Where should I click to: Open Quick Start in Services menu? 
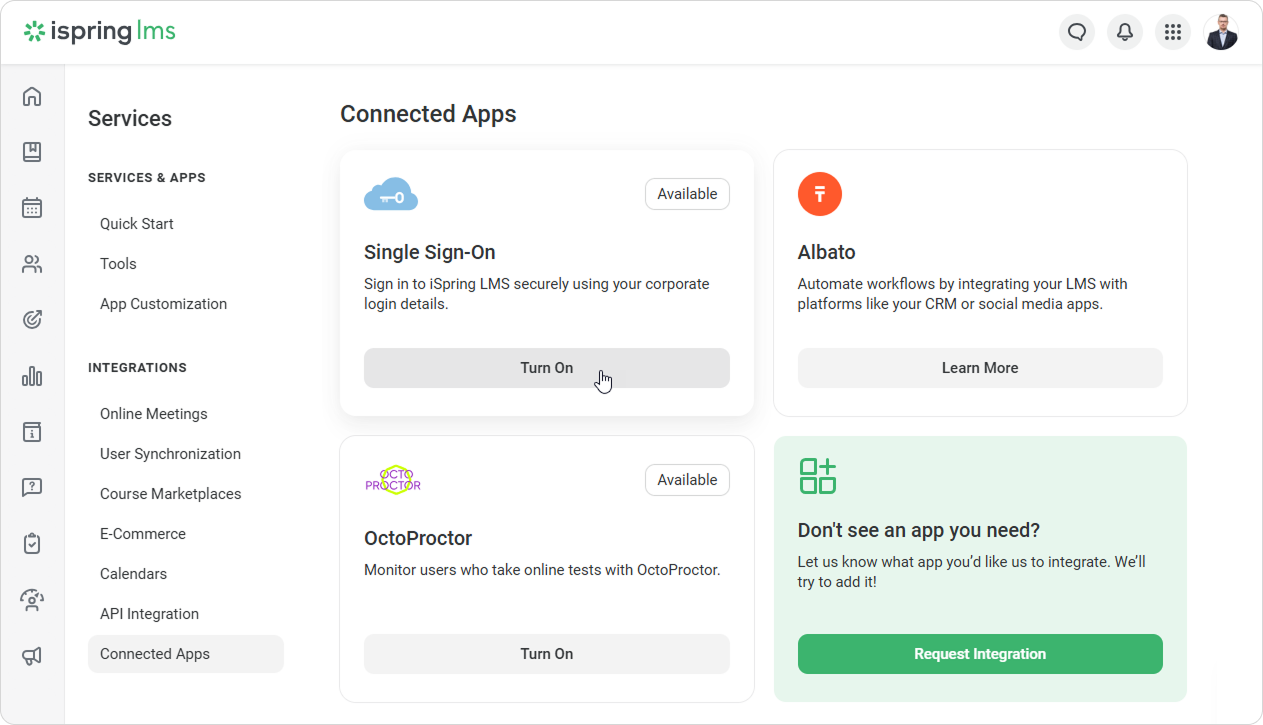[x=137, y=224]
